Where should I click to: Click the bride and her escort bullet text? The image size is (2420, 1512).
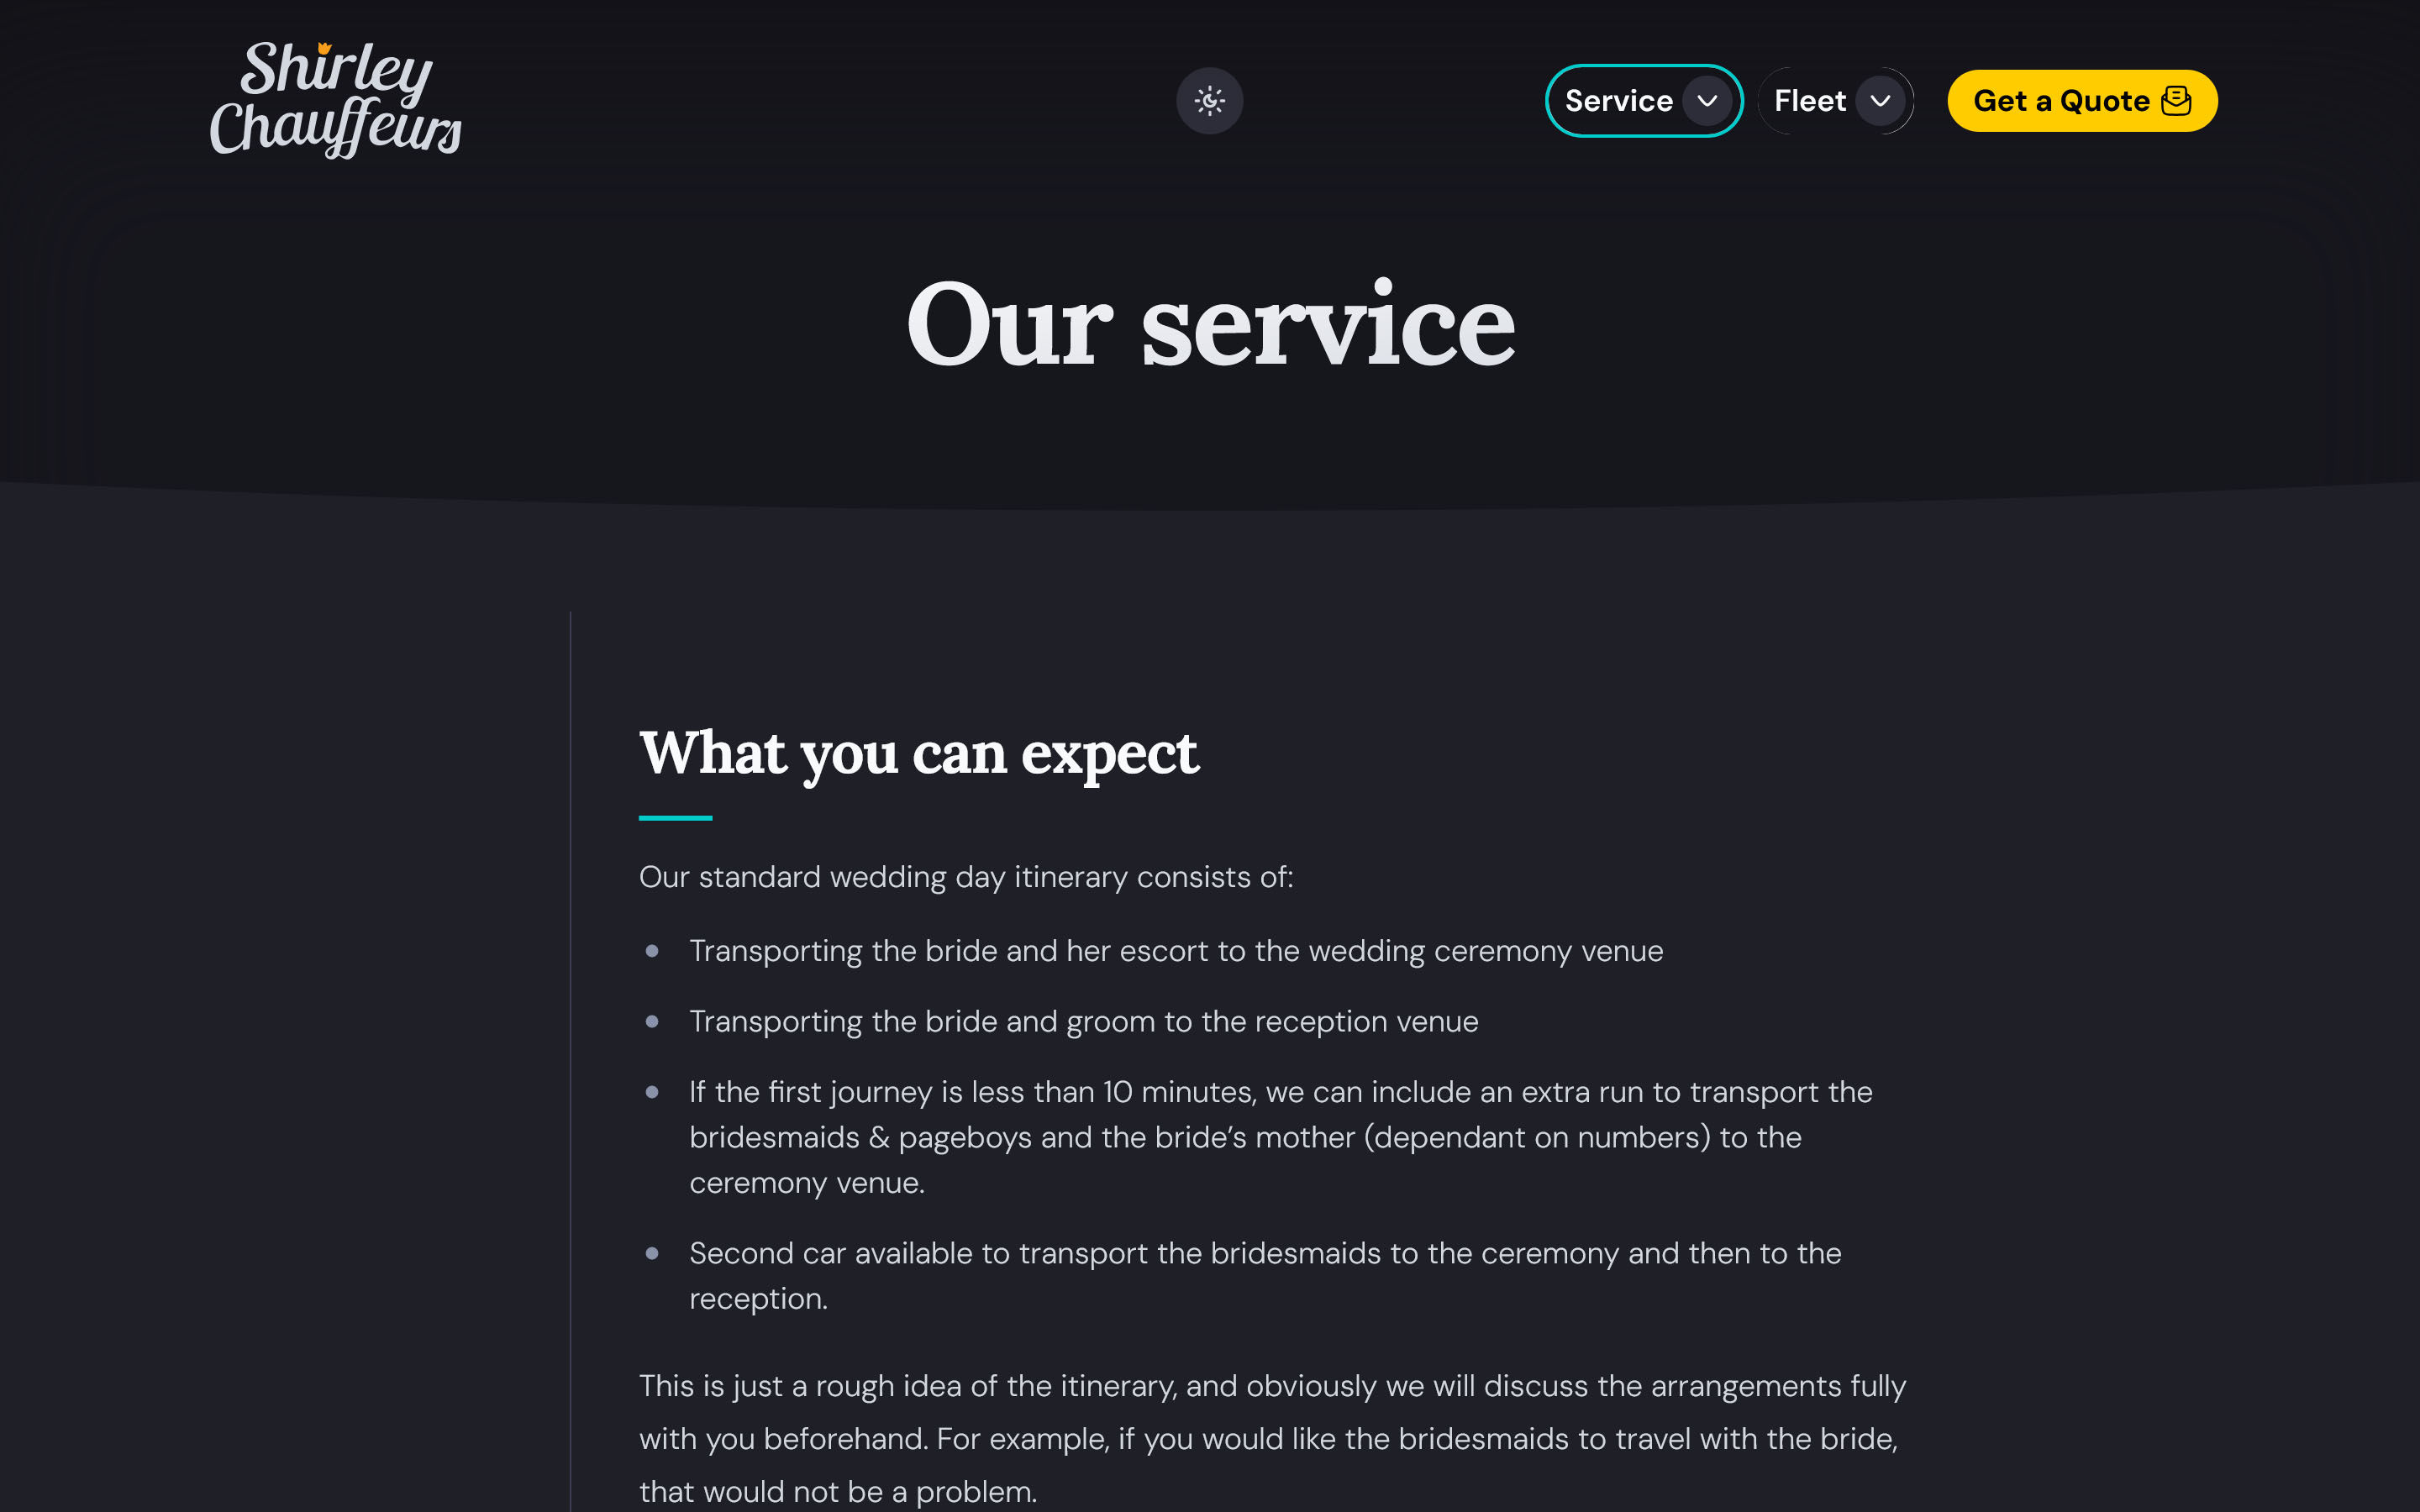(x=1176, y=951)
